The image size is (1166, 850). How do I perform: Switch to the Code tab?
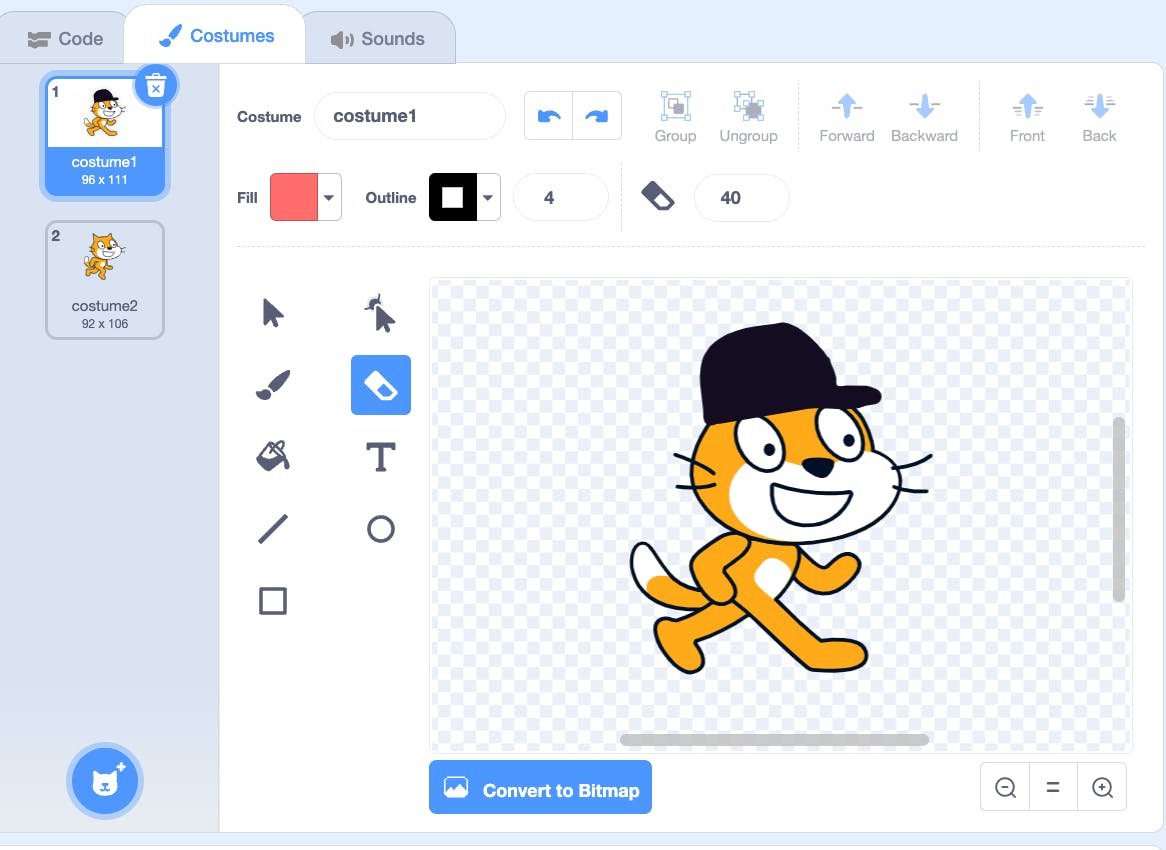coord(65,39)
